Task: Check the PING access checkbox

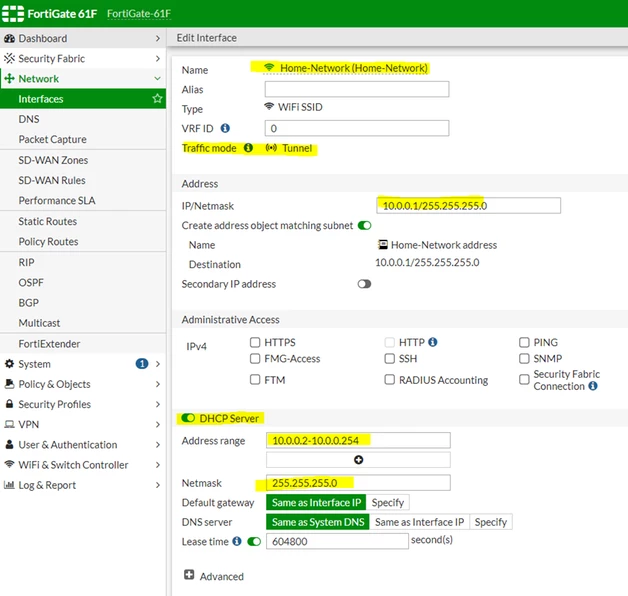Action: point(524,342)
